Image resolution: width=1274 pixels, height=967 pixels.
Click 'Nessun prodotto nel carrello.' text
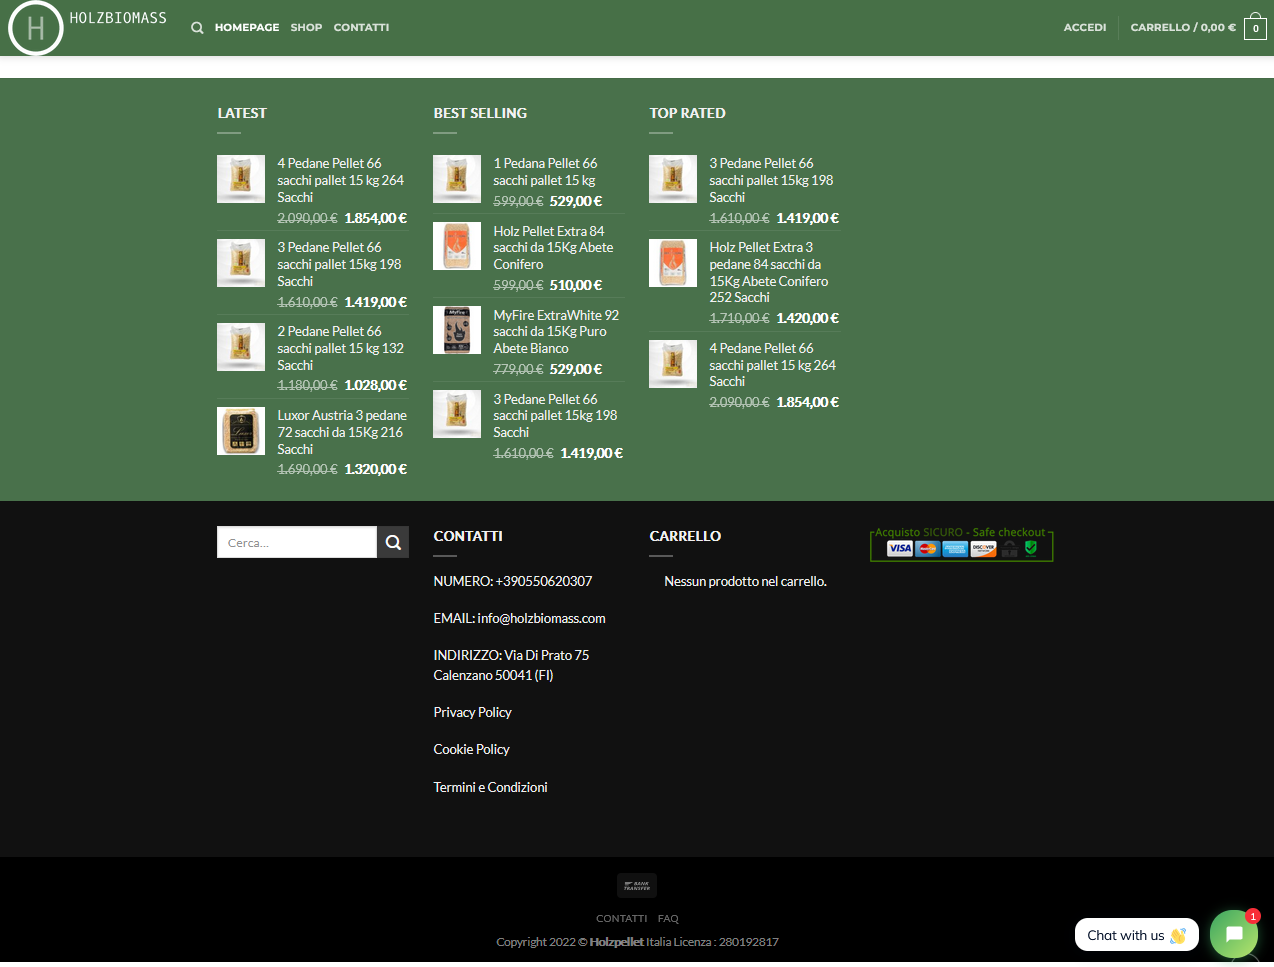[745, 581]
